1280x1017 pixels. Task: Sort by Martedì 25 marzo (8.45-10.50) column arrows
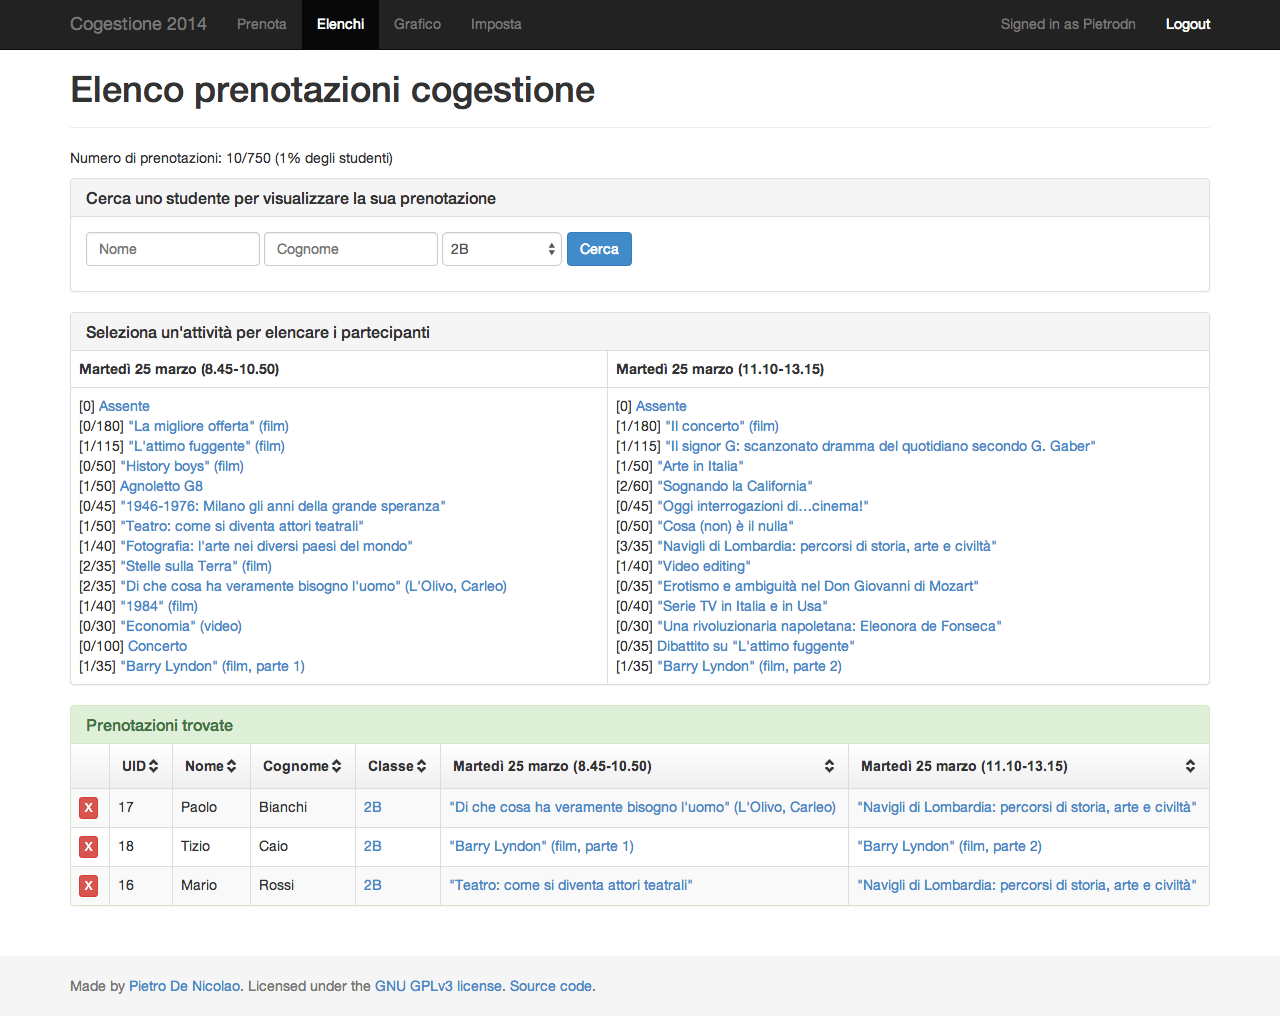coord(829,766)
